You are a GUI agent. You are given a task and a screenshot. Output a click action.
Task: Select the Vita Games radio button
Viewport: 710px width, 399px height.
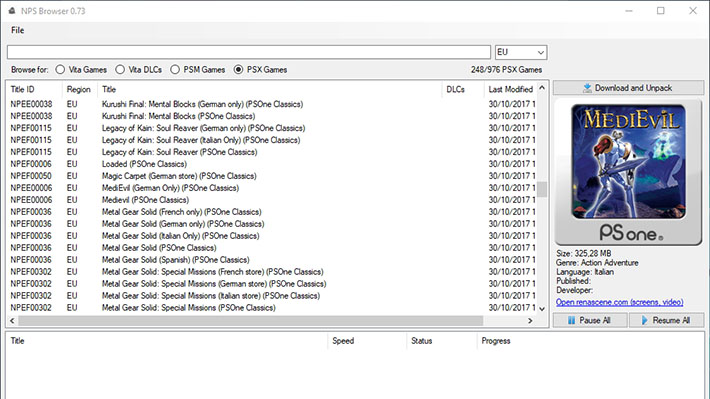point(60,70)
